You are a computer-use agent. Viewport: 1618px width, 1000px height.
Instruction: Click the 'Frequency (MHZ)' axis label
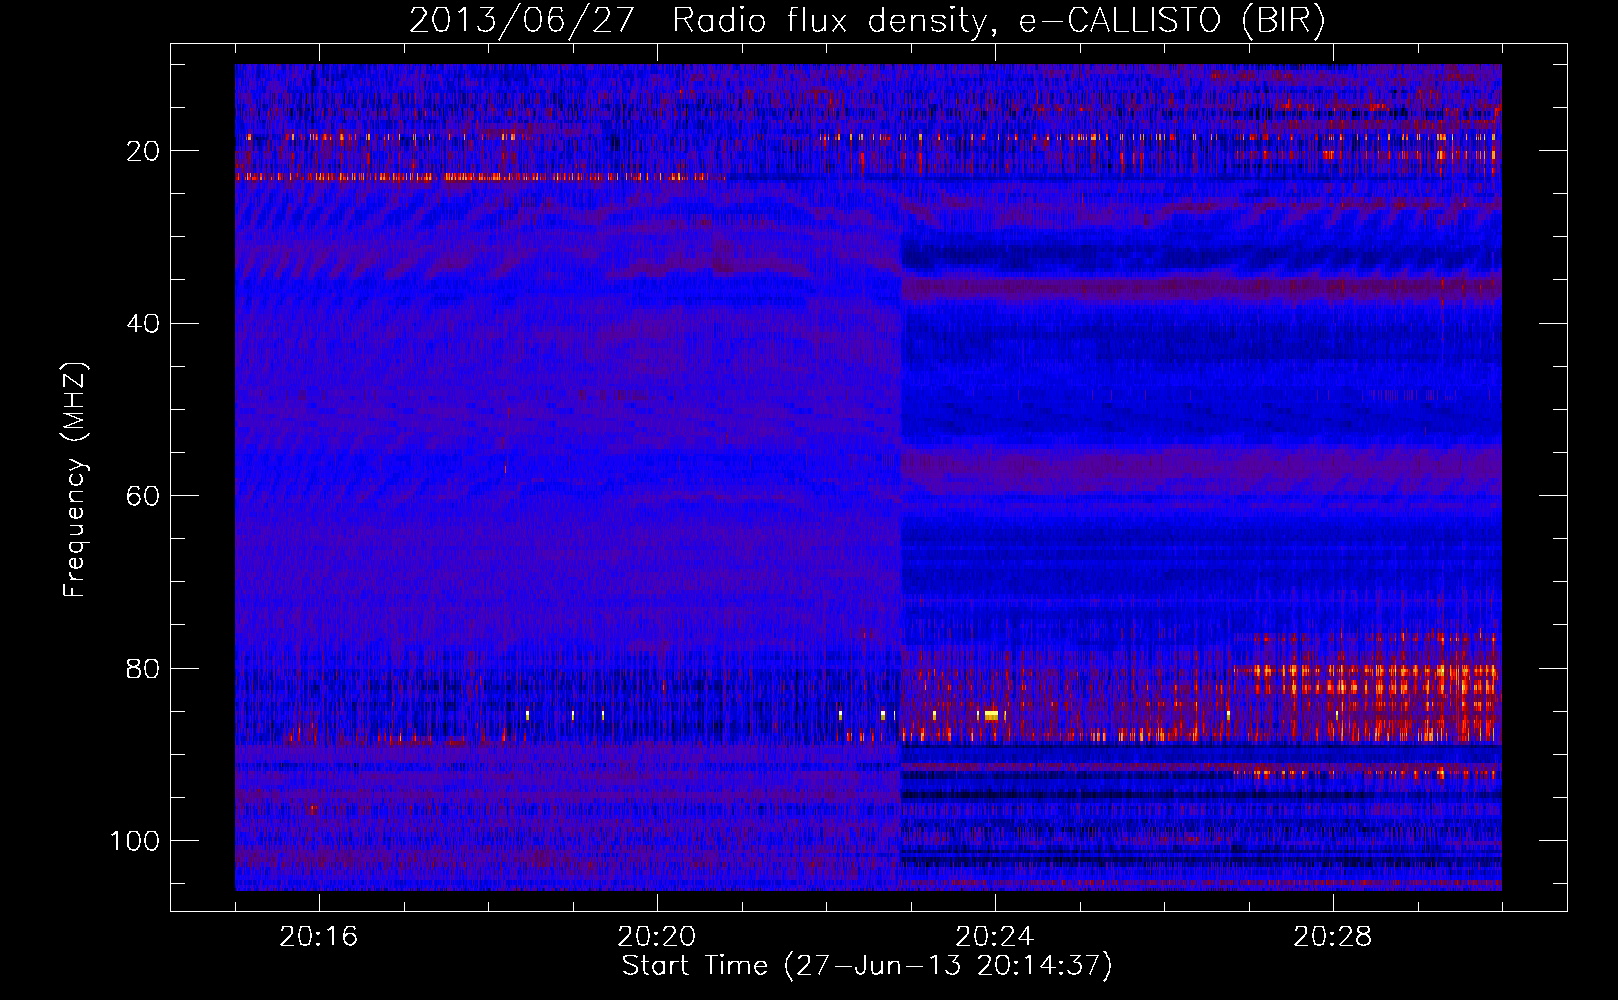point(76,480)
